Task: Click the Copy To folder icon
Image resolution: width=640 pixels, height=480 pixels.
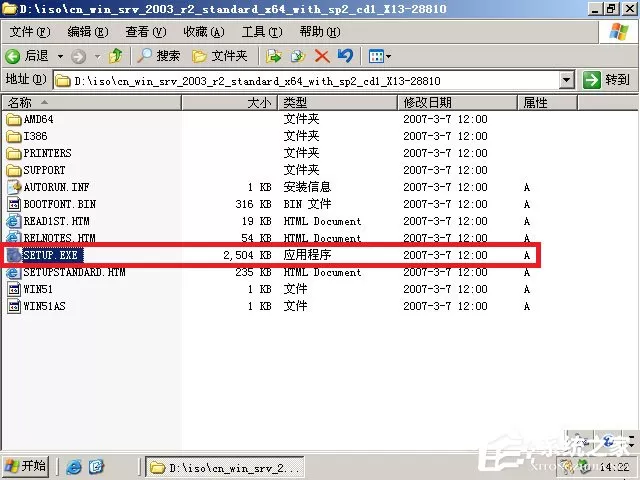Action: [298, 56]
